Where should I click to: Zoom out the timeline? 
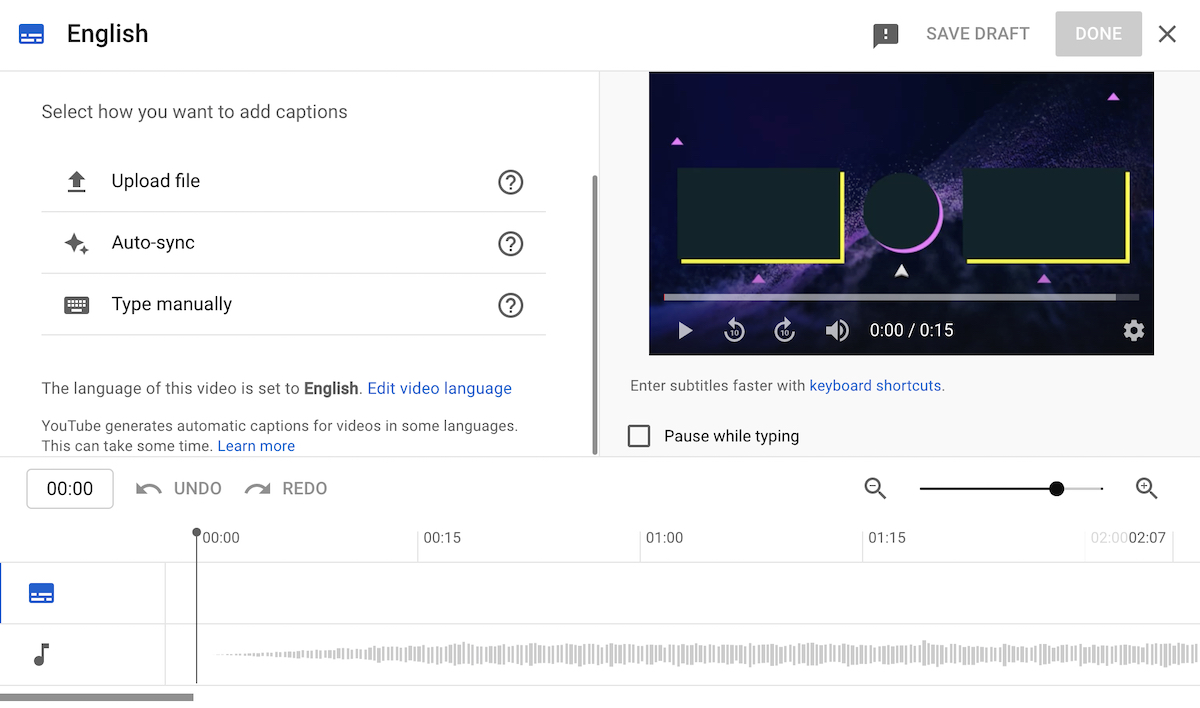(x=876, y=488)
